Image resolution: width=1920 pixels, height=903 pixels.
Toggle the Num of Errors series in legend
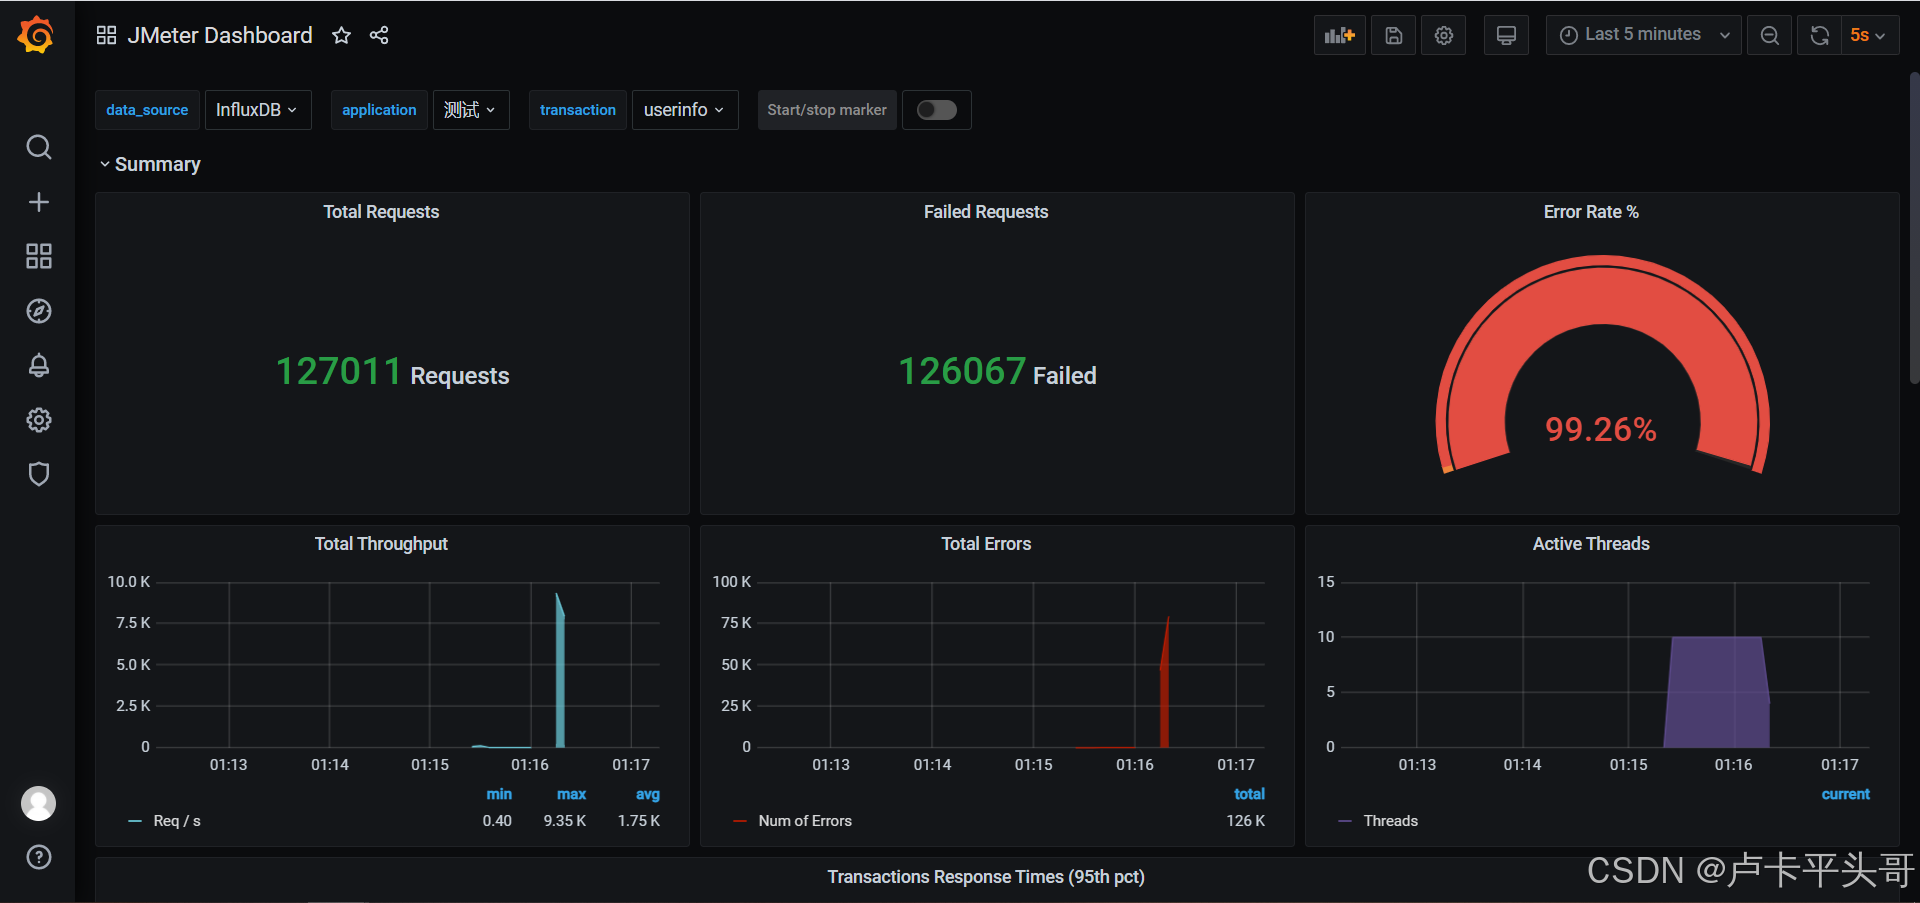point(805,821)
